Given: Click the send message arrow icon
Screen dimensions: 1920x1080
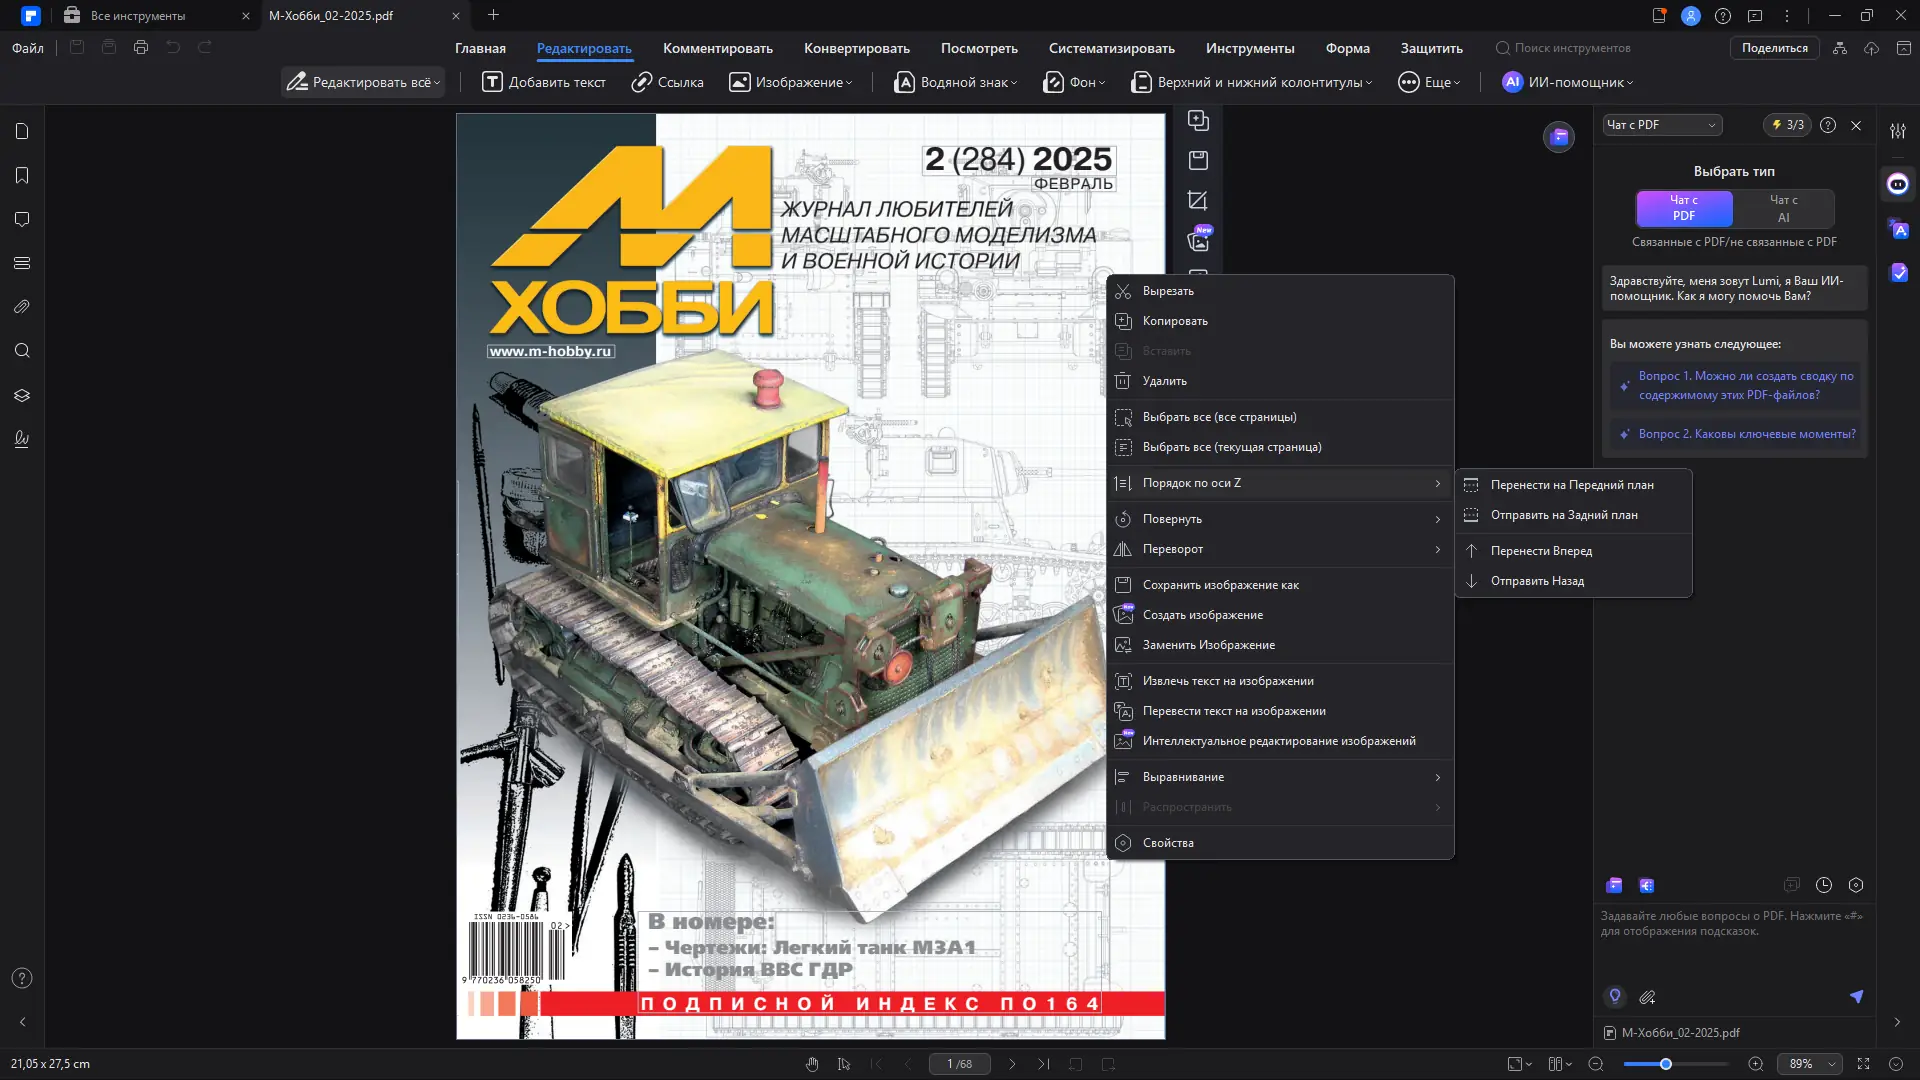Looking at the screenshot, I should 1856,997.
